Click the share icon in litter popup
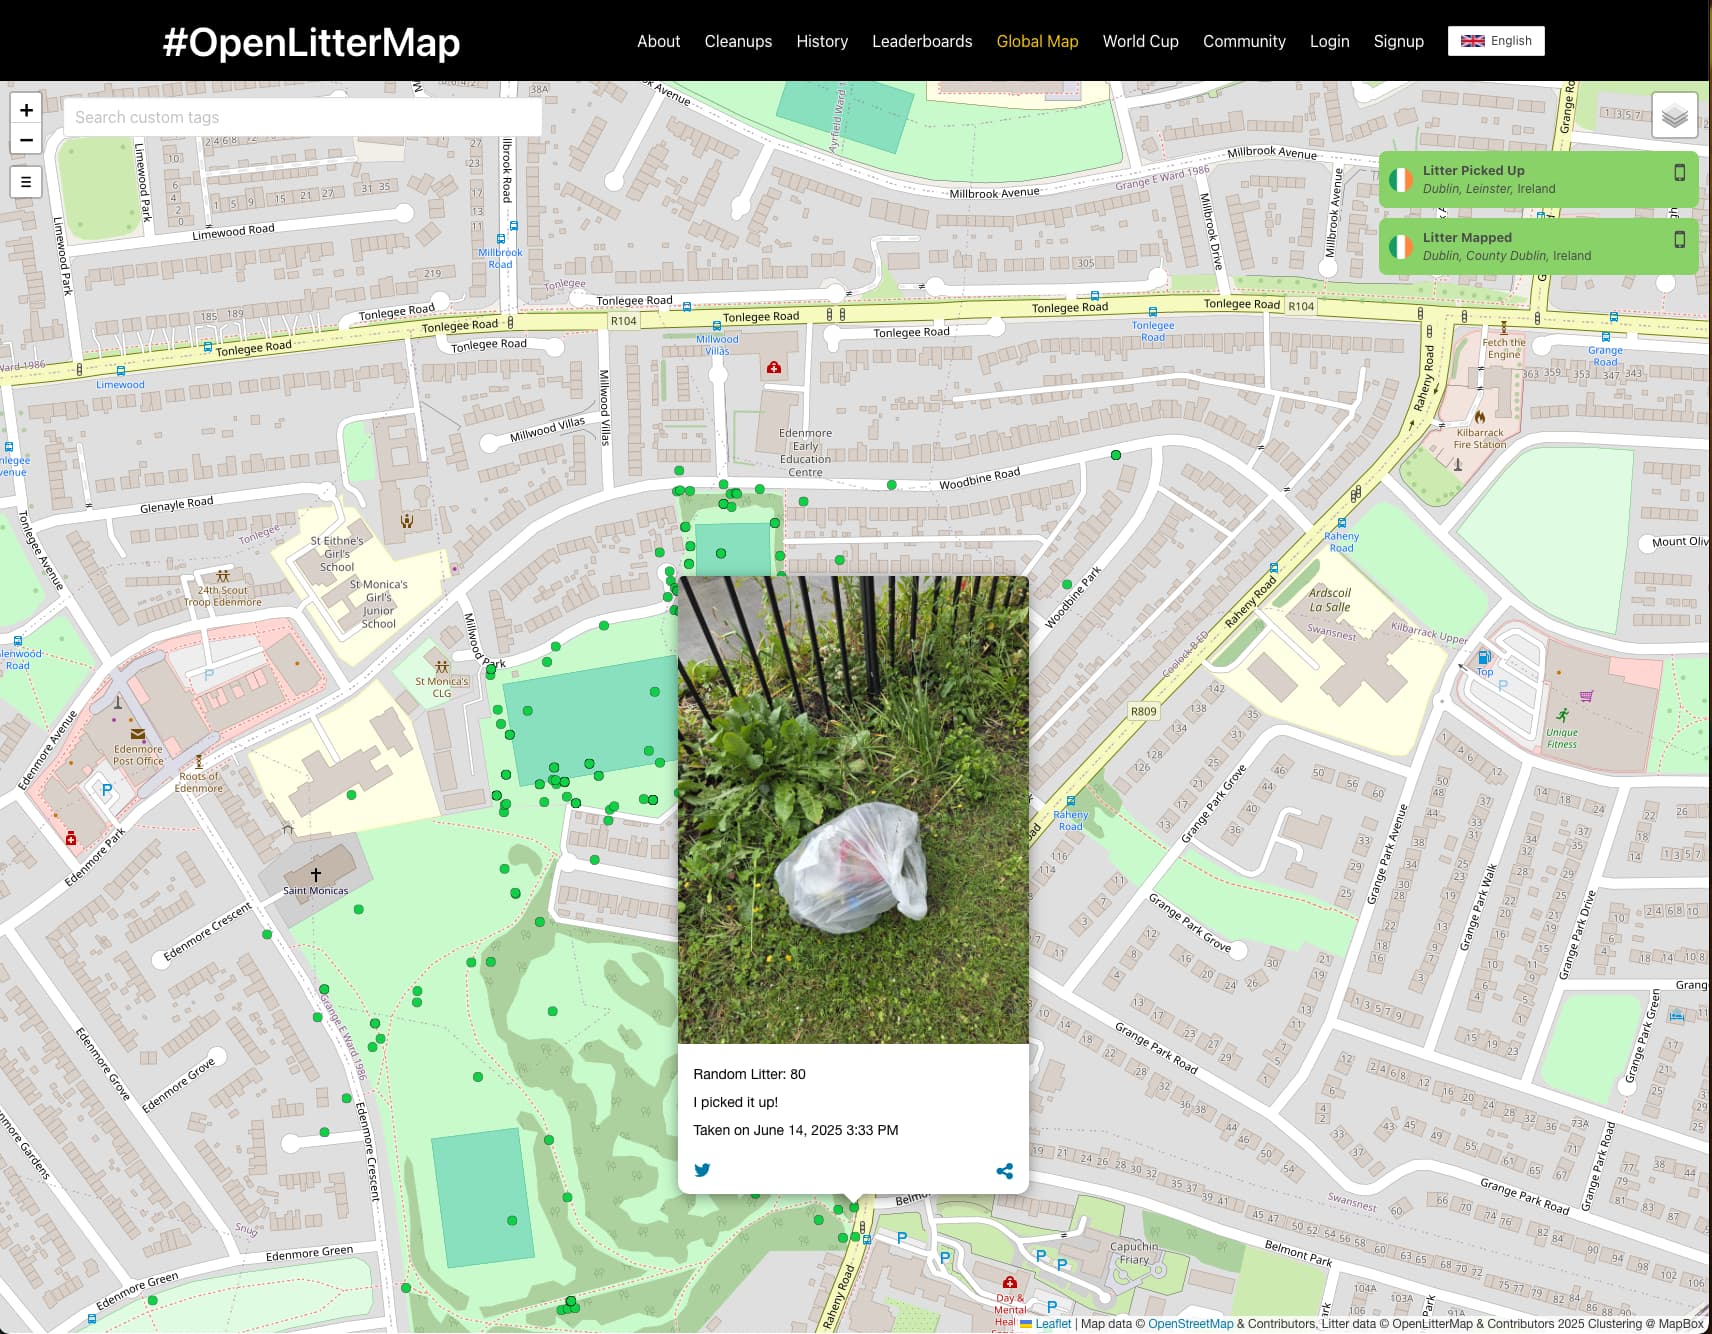1712x1334 pixels. click(1005, 1171)
